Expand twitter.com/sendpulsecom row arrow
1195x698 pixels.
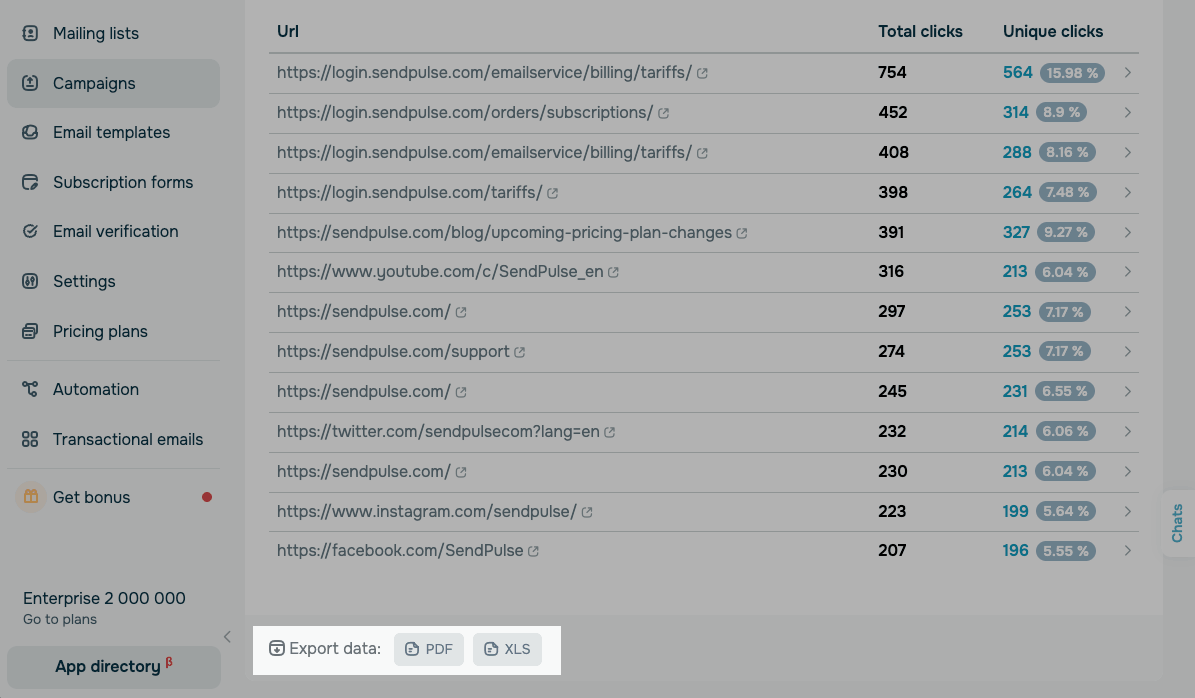point(1127,432)
